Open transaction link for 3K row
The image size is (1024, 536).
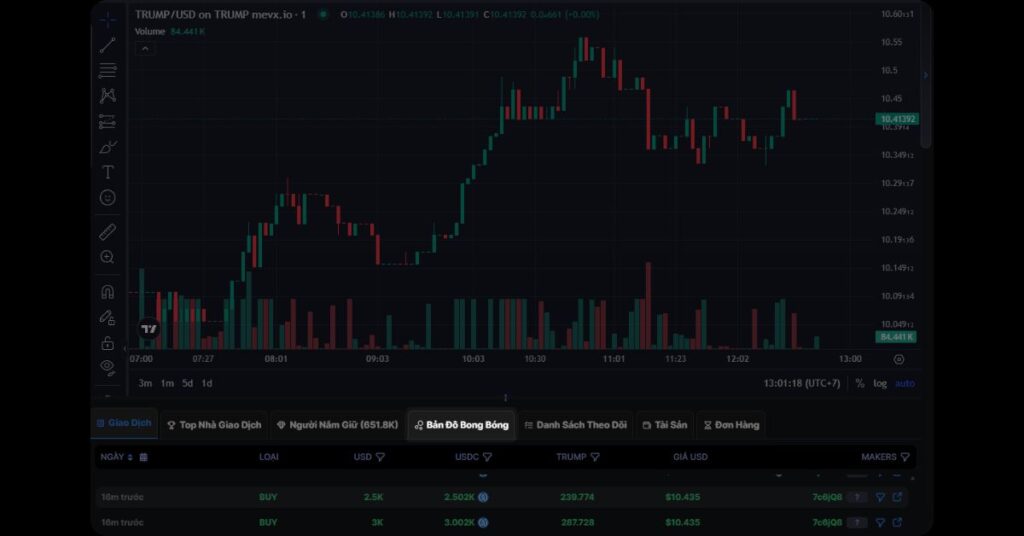pyautogui.click(x=897, y=522)
